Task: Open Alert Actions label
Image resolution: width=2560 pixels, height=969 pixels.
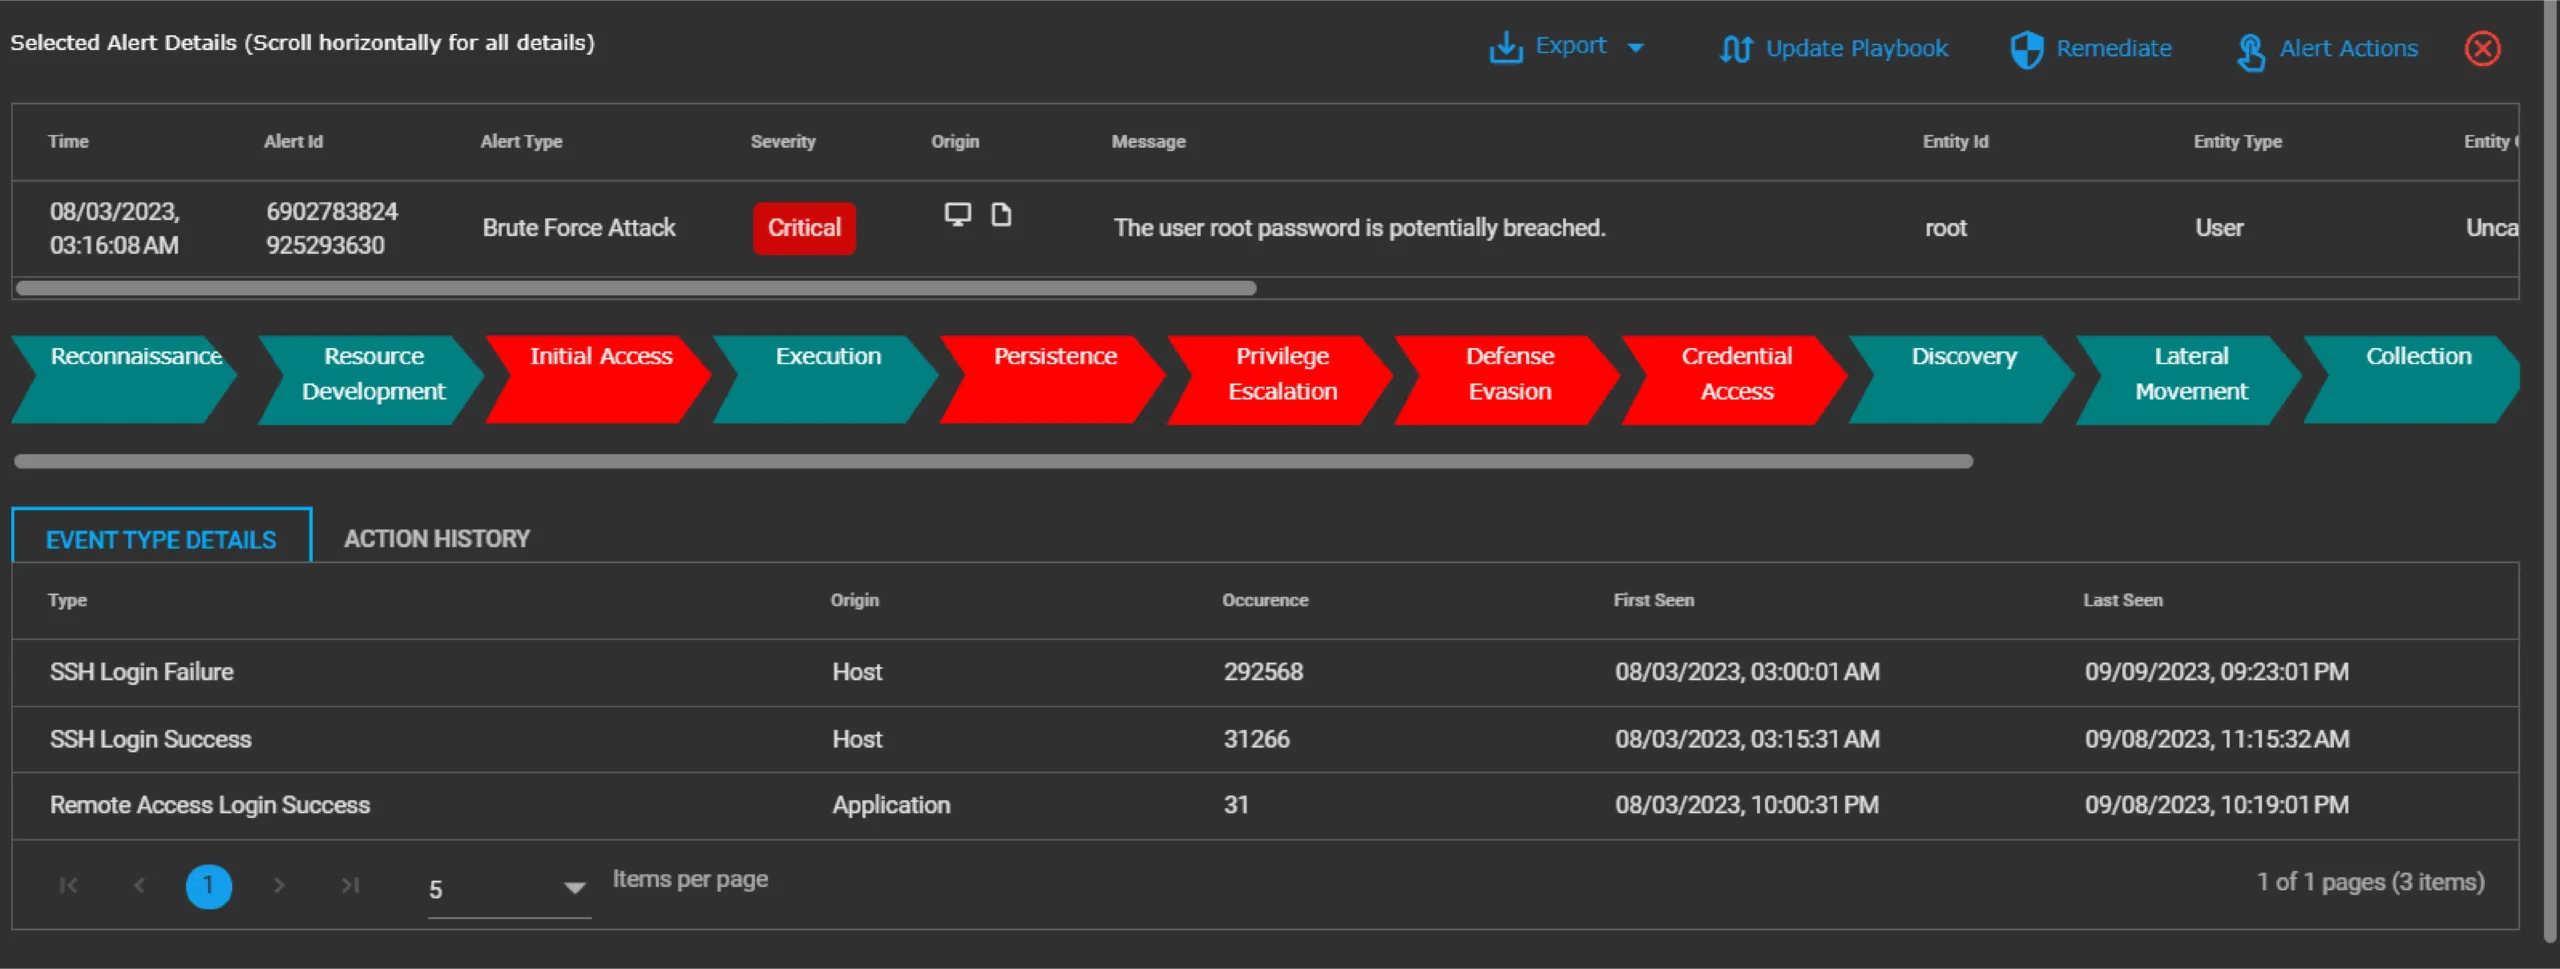Action: click(x=2348, y=48)
